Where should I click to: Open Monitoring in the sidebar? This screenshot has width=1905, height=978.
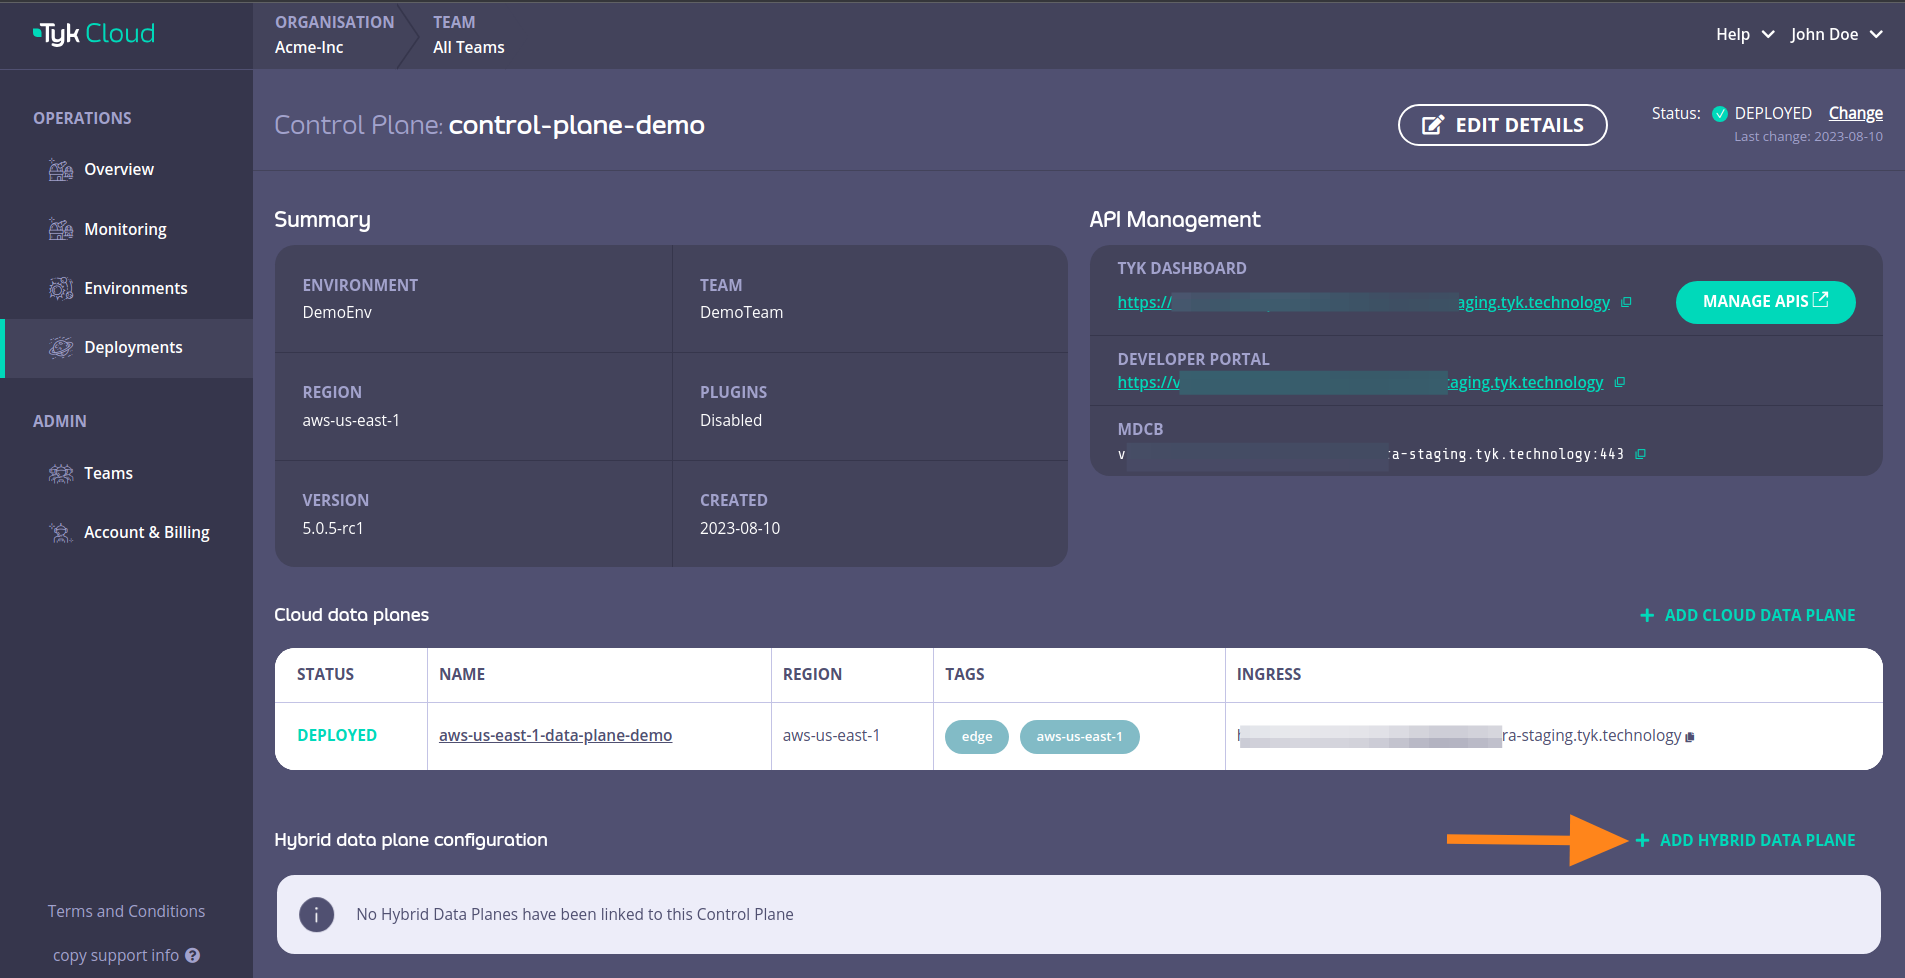click(x=125, y=229)
